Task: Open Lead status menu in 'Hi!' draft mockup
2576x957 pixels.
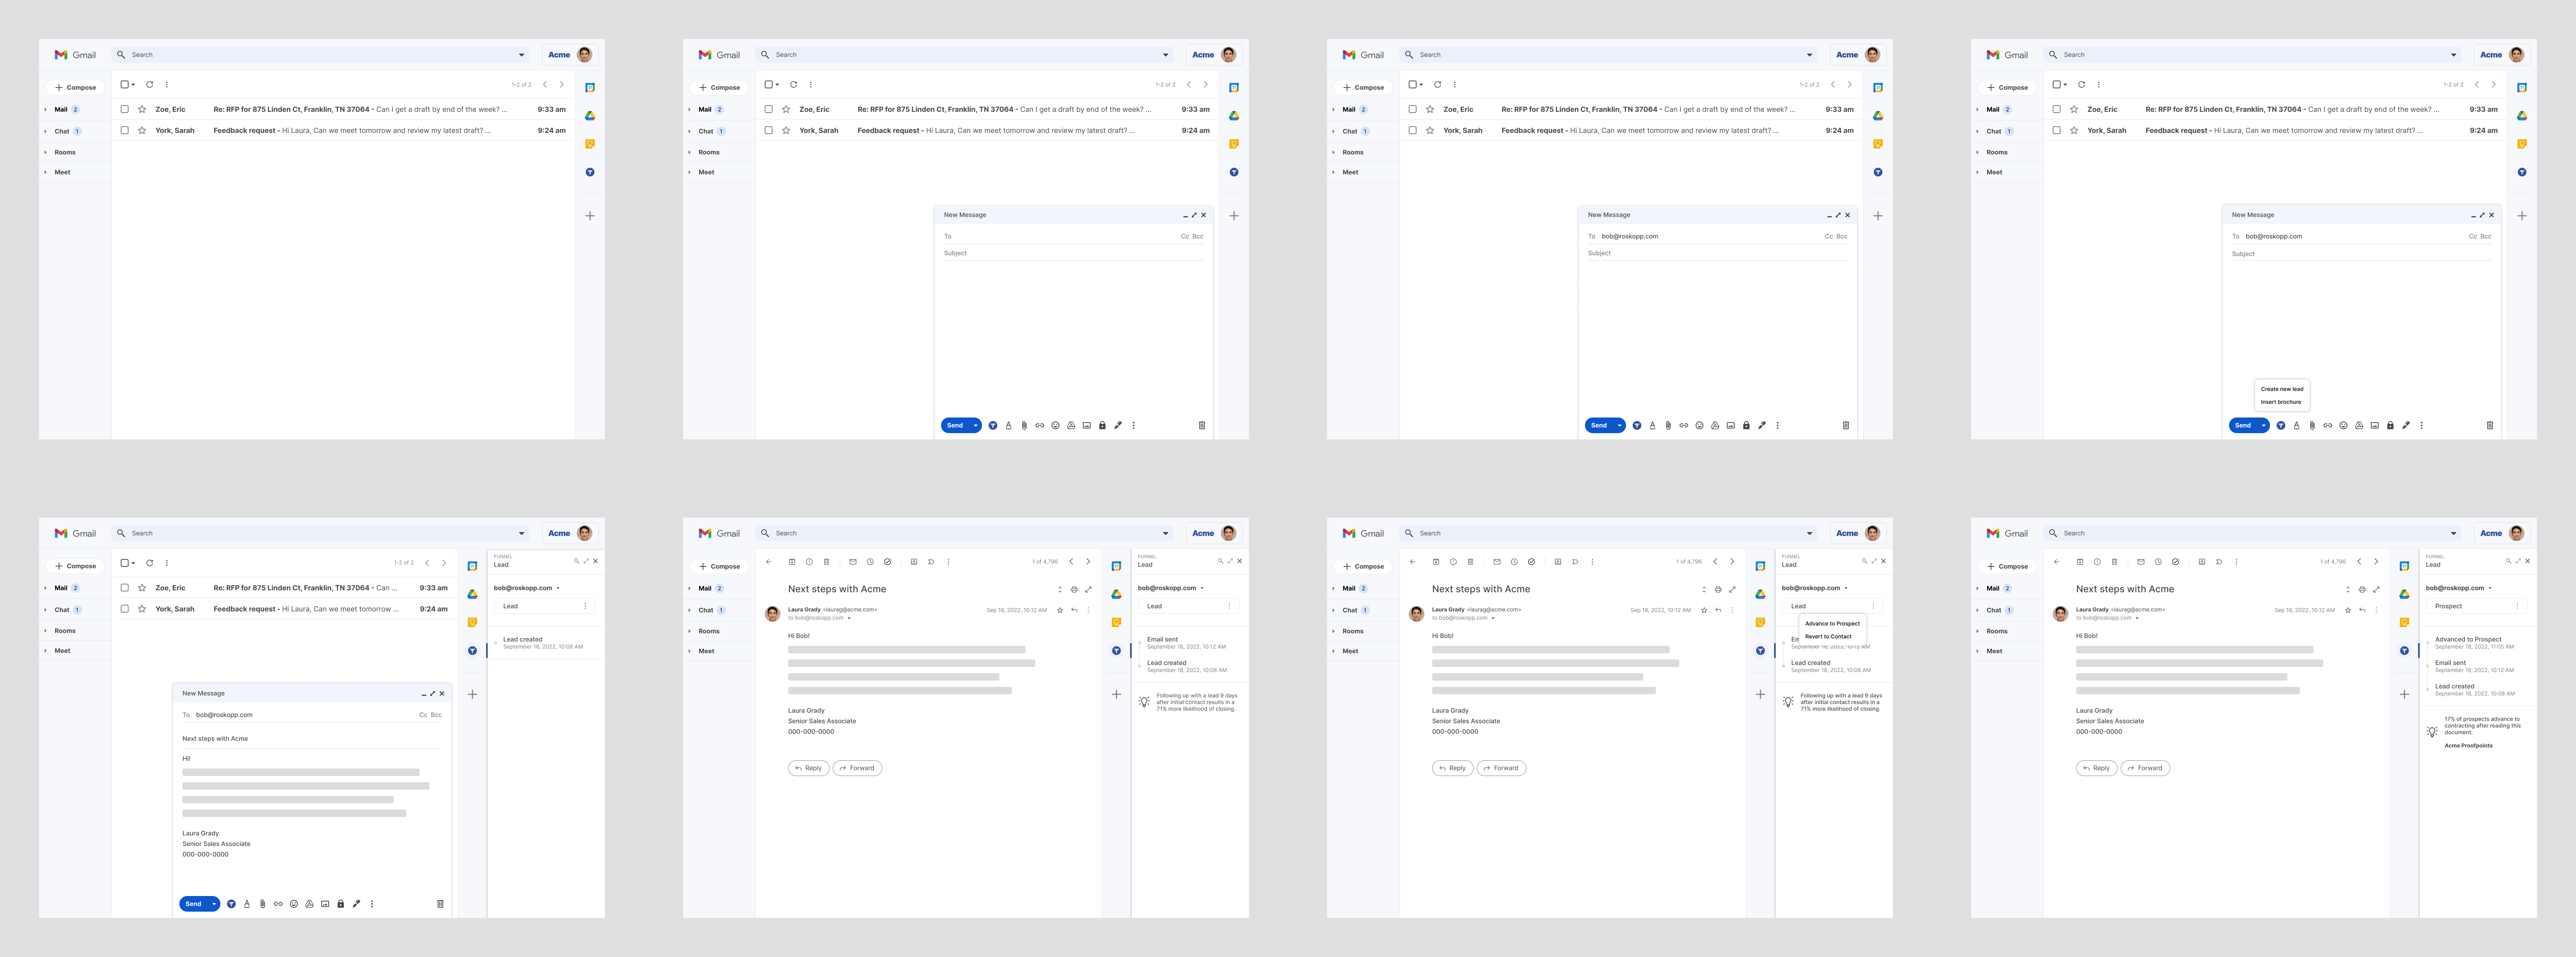Action: click(x=586, y=606)
